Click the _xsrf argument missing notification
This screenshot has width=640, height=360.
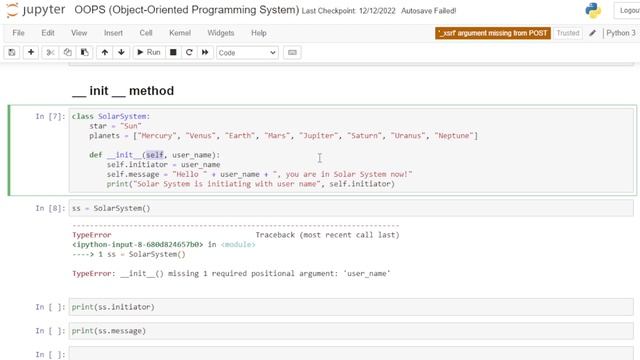click(493, 33)
